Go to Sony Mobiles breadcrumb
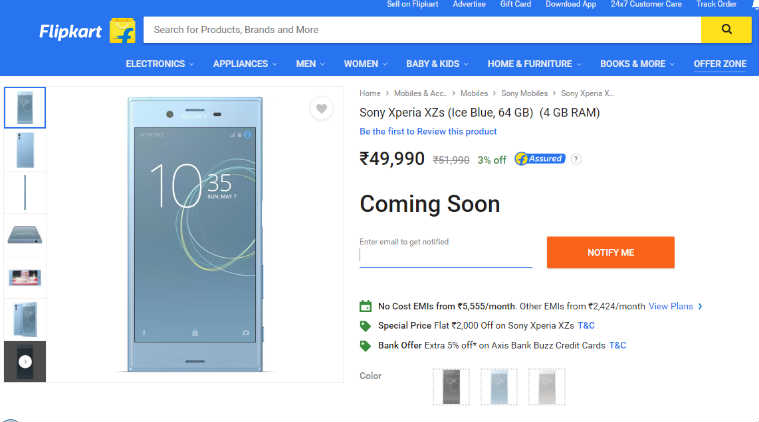The image size is (759, 422). pos(524,93)
